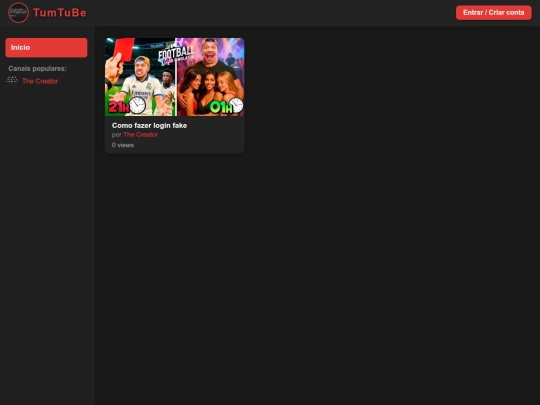Open the Entrar / Criar conta button
Screen dimensions: 540x405
[494, 13]
